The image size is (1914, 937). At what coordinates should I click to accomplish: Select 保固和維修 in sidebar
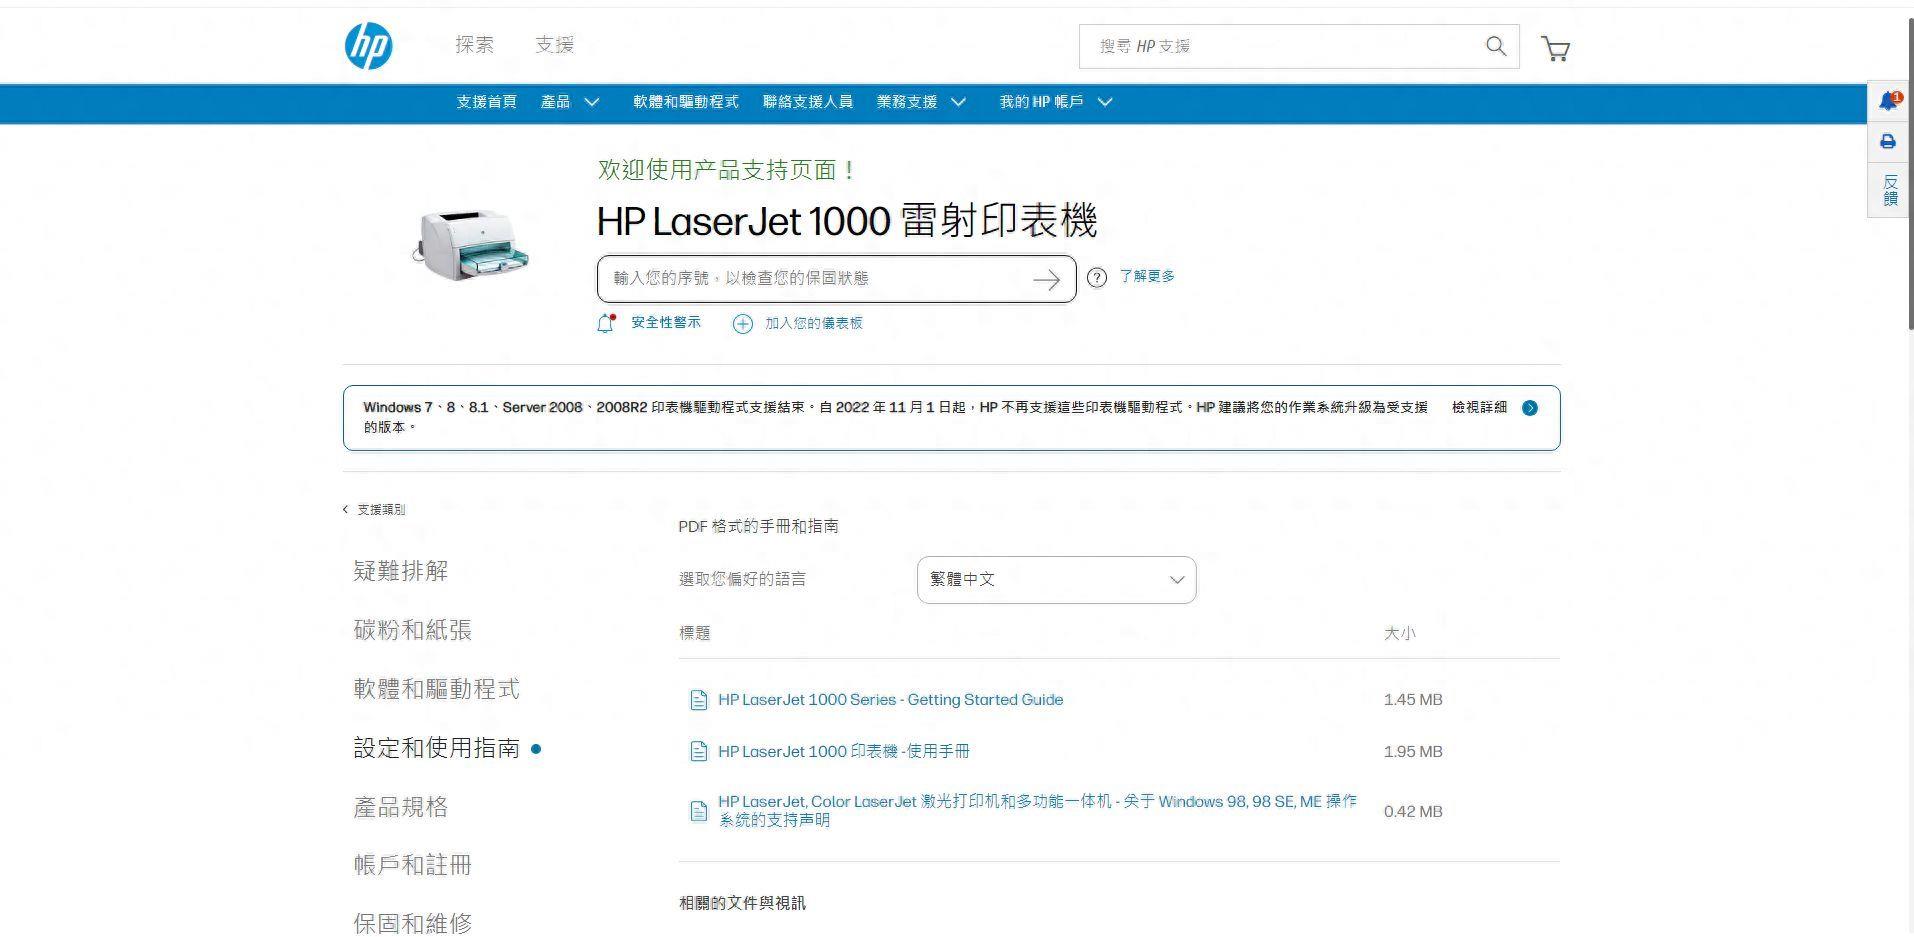click(412, 923)
